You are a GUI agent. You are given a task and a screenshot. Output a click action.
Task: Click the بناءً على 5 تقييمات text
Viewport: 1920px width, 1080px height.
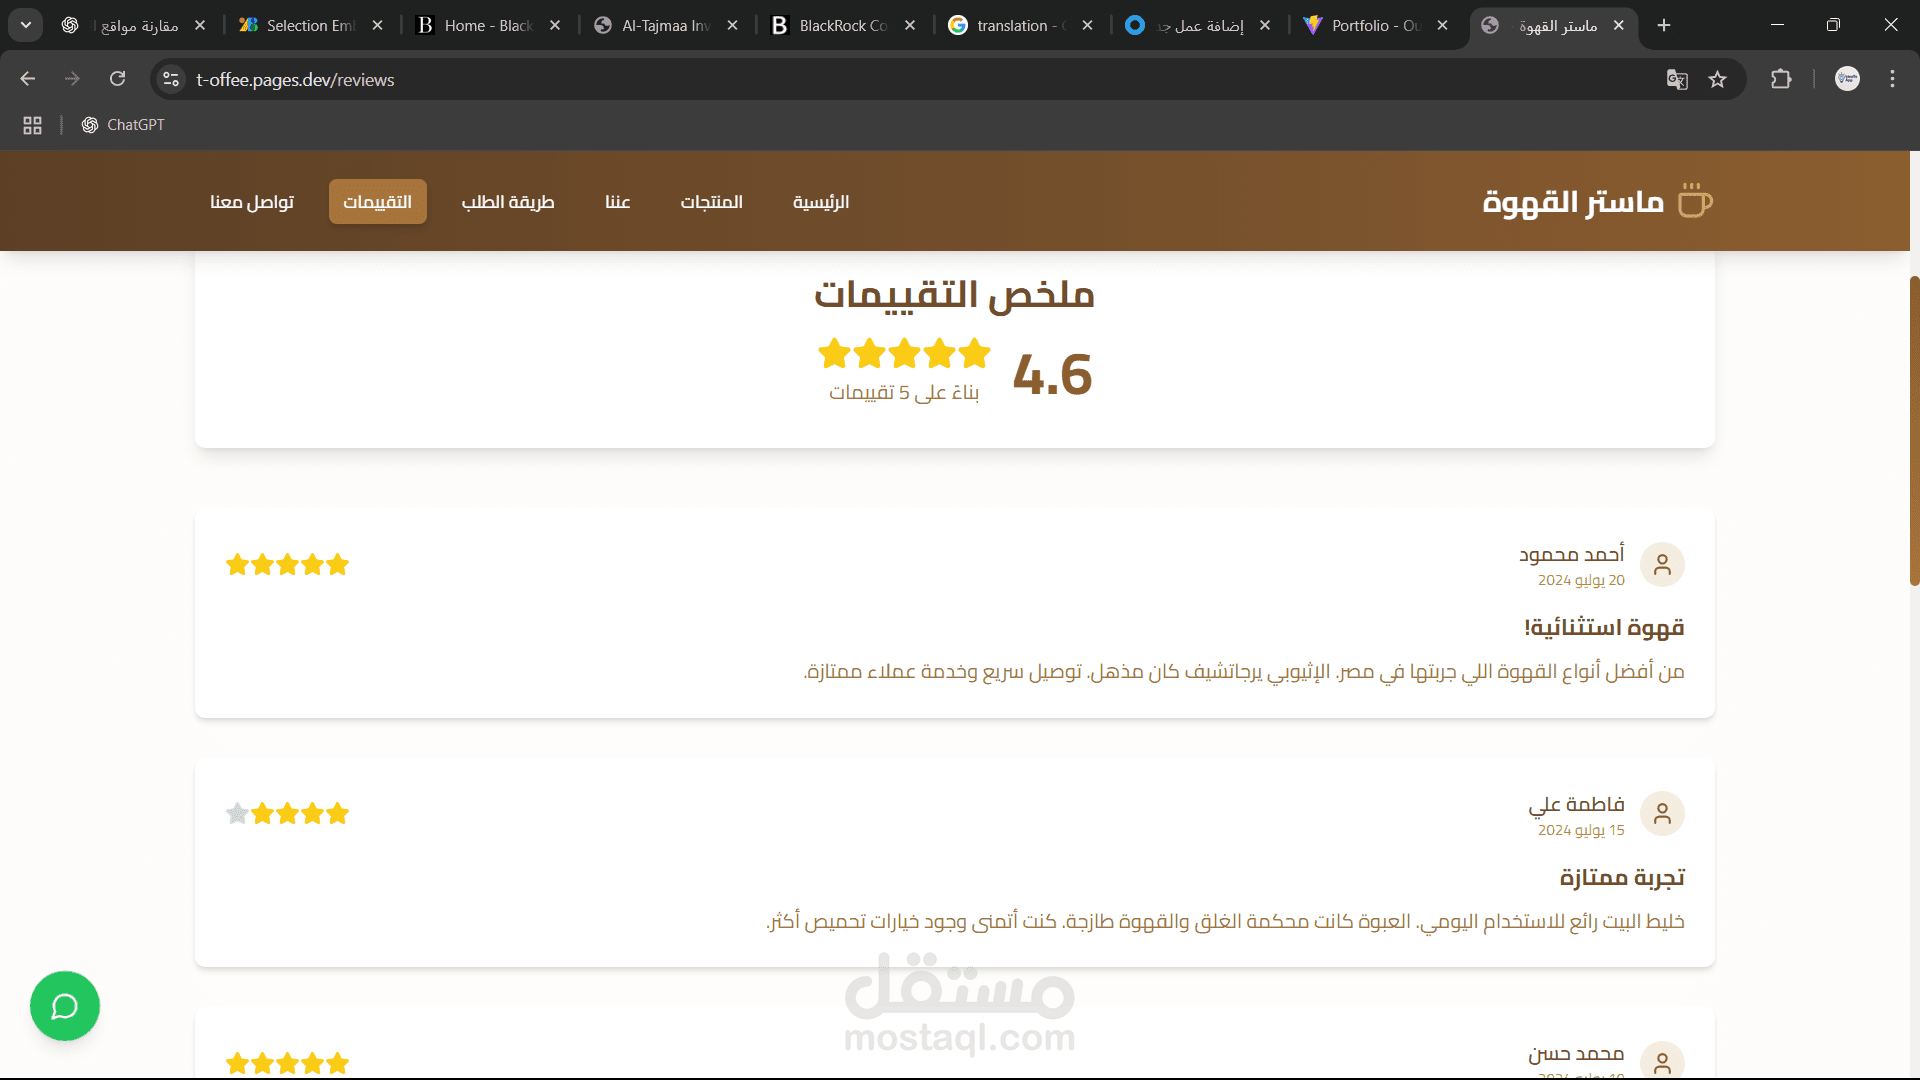[x=904, y=392]
